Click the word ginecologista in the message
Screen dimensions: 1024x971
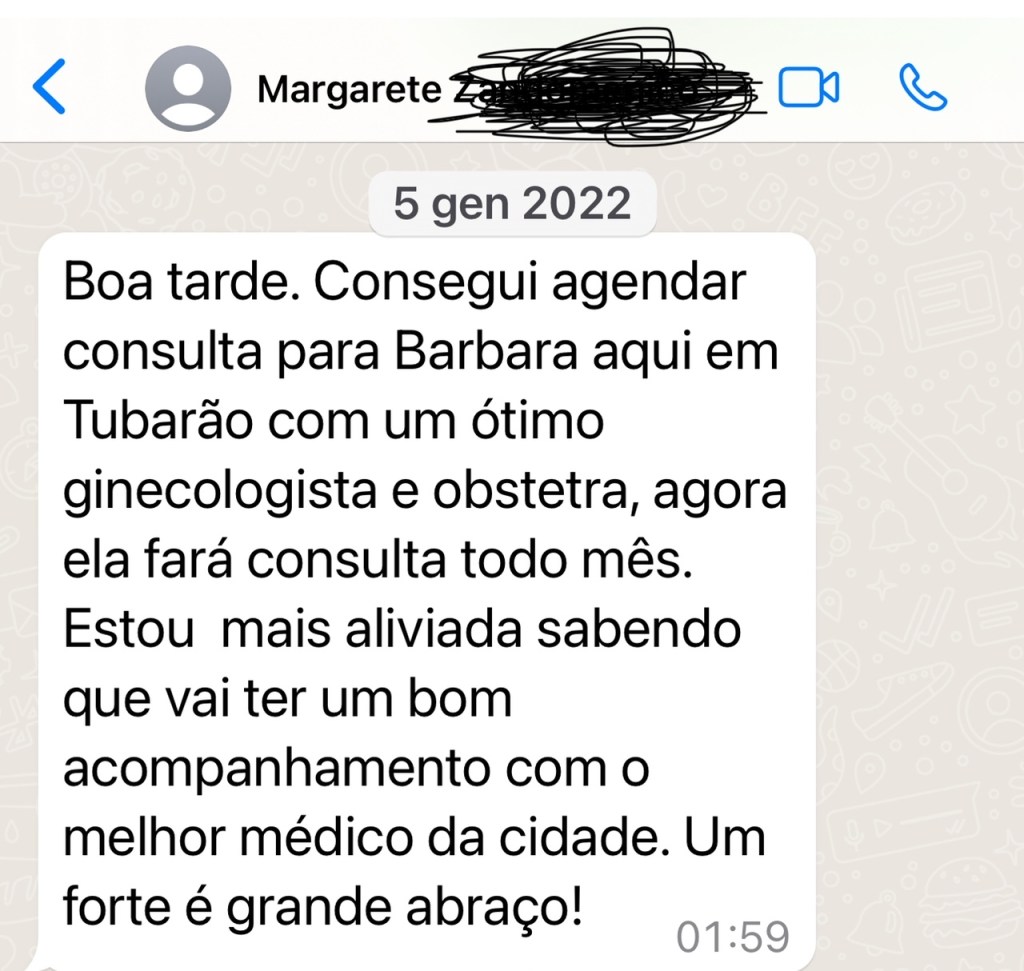point(220,492)
